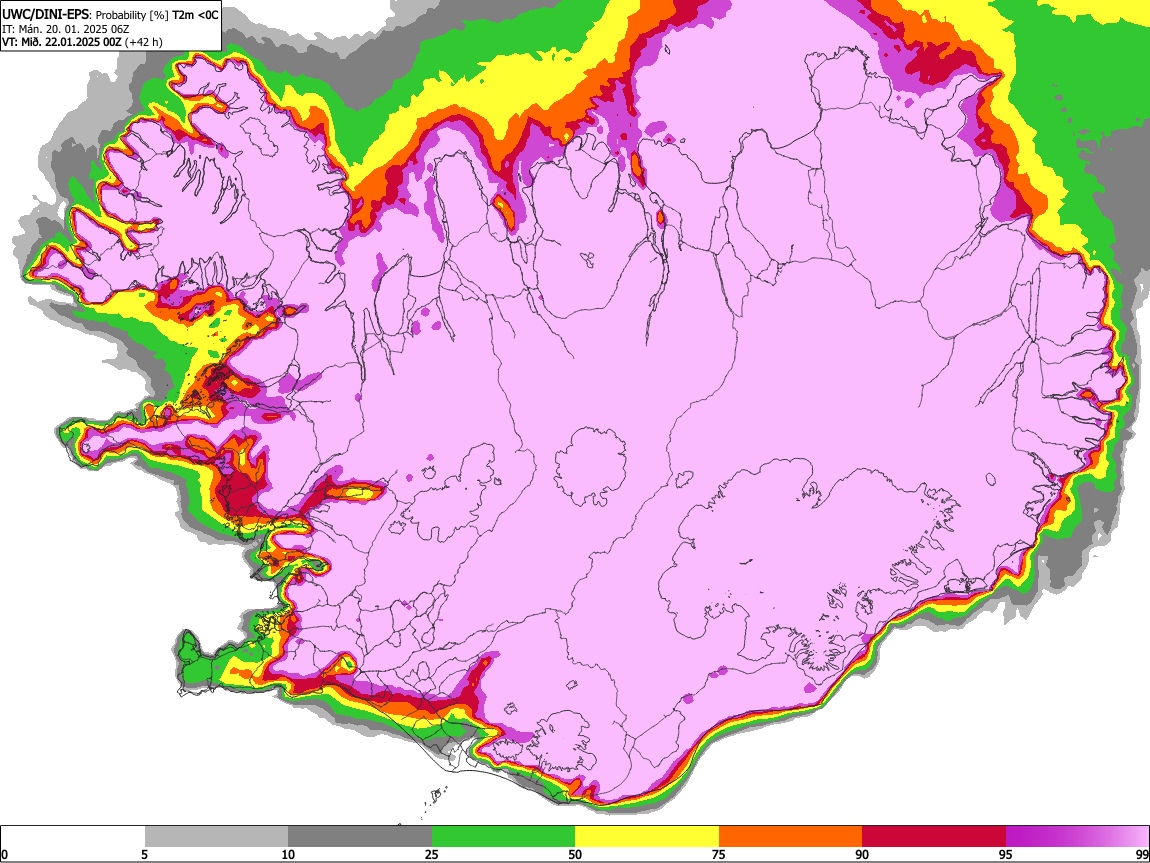Click the legend value 95
Screen dimensions: 1150x863
(1006, 854)
